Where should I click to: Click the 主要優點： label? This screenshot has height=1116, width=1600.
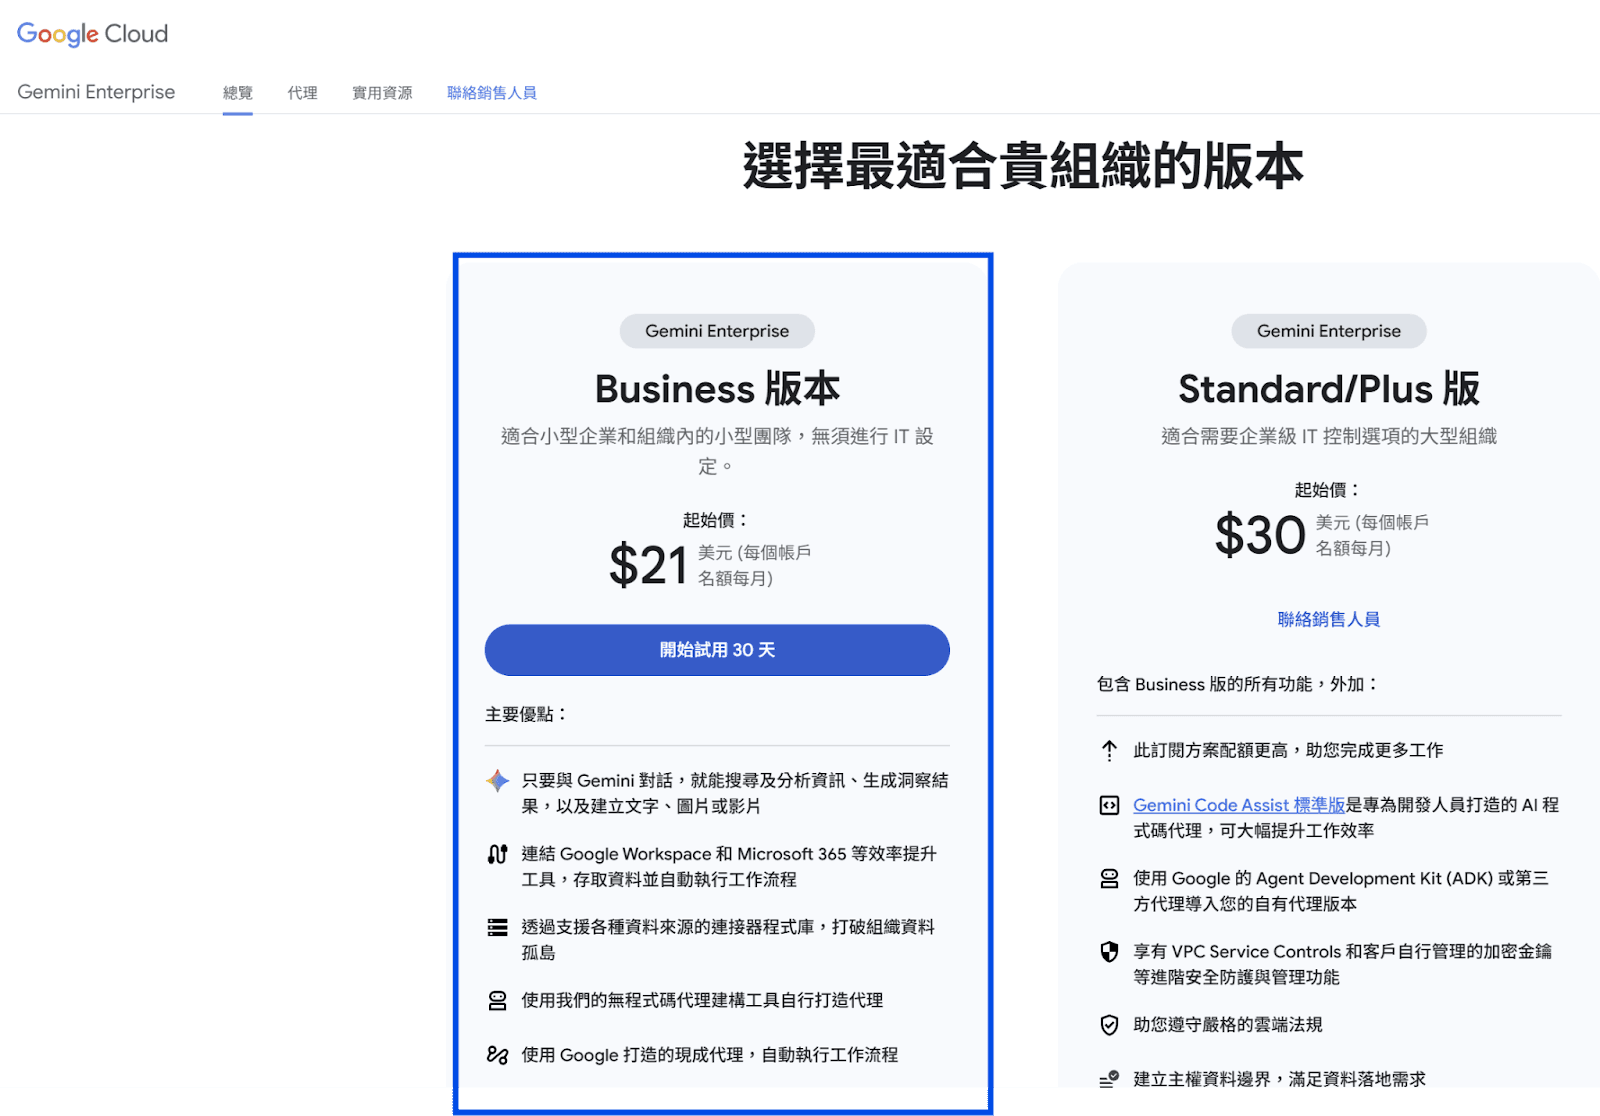pos(527,714)
